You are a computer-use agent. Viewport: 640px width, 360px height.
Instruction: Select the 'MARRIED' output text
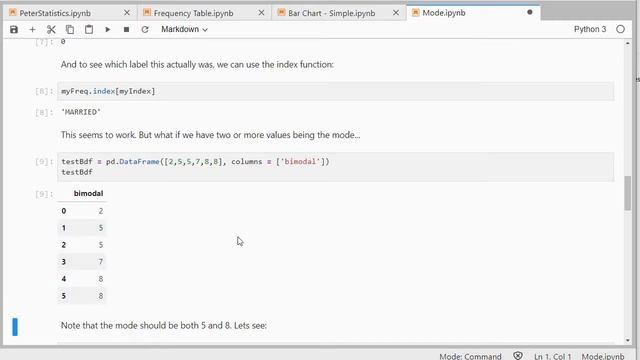click(81, 112)
